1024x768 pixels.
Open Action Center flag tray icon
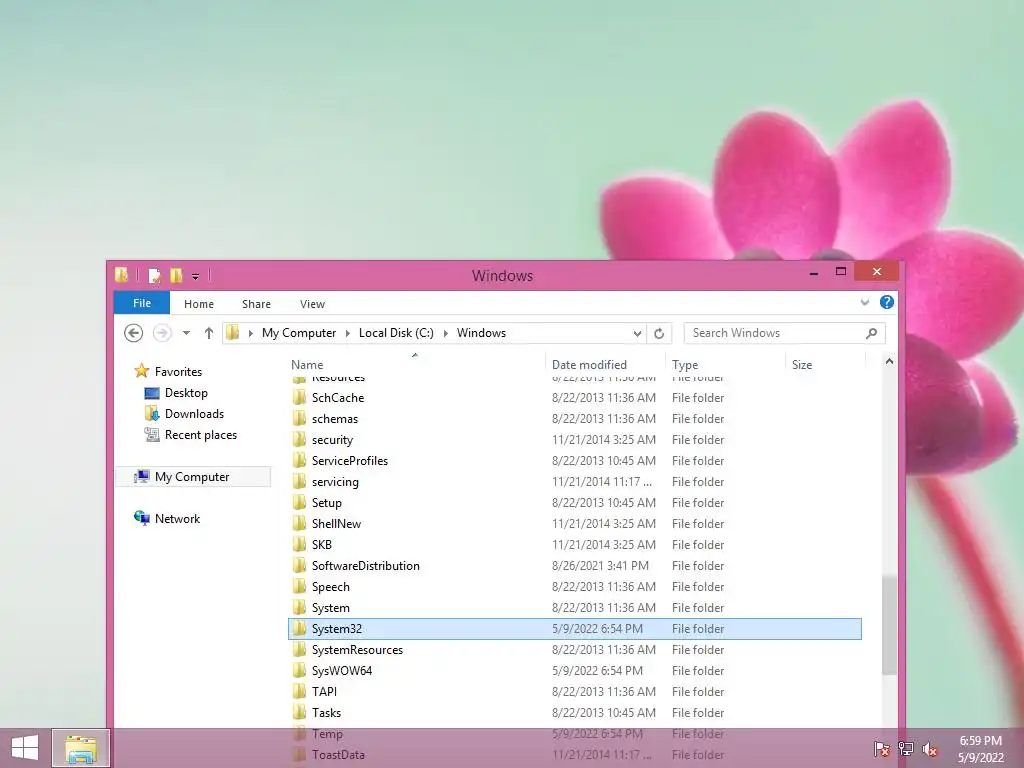[x=881, y=749]
